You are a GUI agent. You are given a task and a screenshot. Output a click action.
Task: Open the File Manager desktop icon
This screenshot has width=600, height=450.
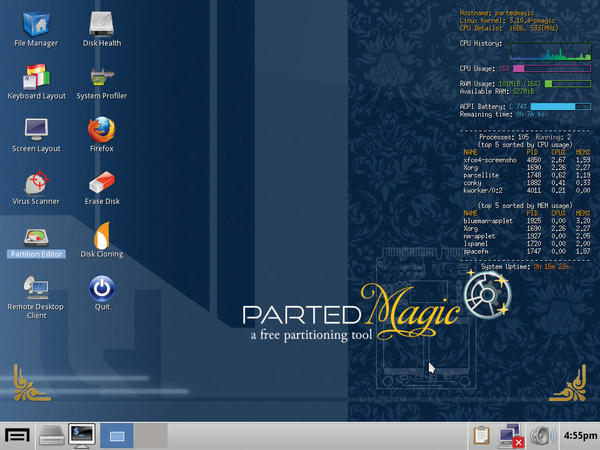pos(36,30)
